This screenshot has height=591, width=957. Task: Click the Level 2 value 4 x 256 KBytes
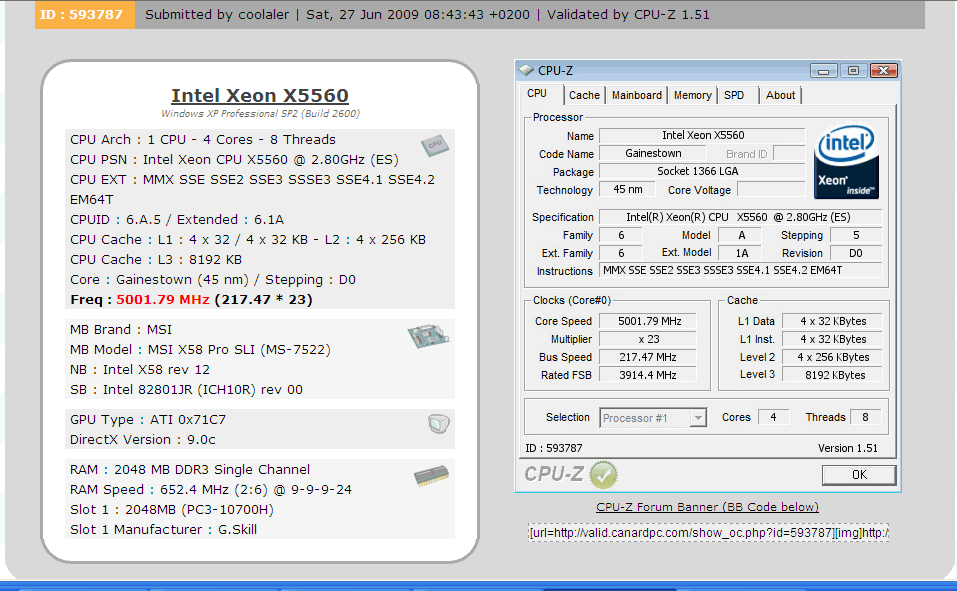click(832, 357)
